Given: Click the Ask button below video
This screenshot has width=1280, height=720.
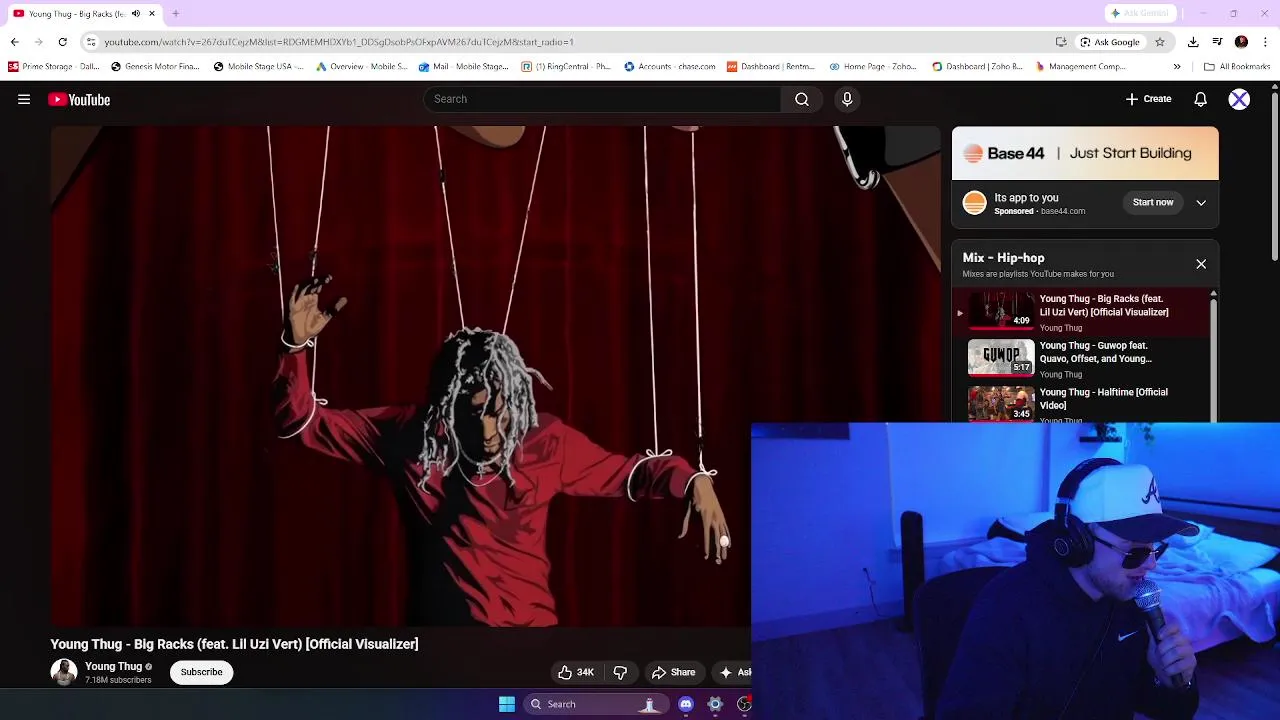Looking at the screenshot, I should (x=735, y=672).
